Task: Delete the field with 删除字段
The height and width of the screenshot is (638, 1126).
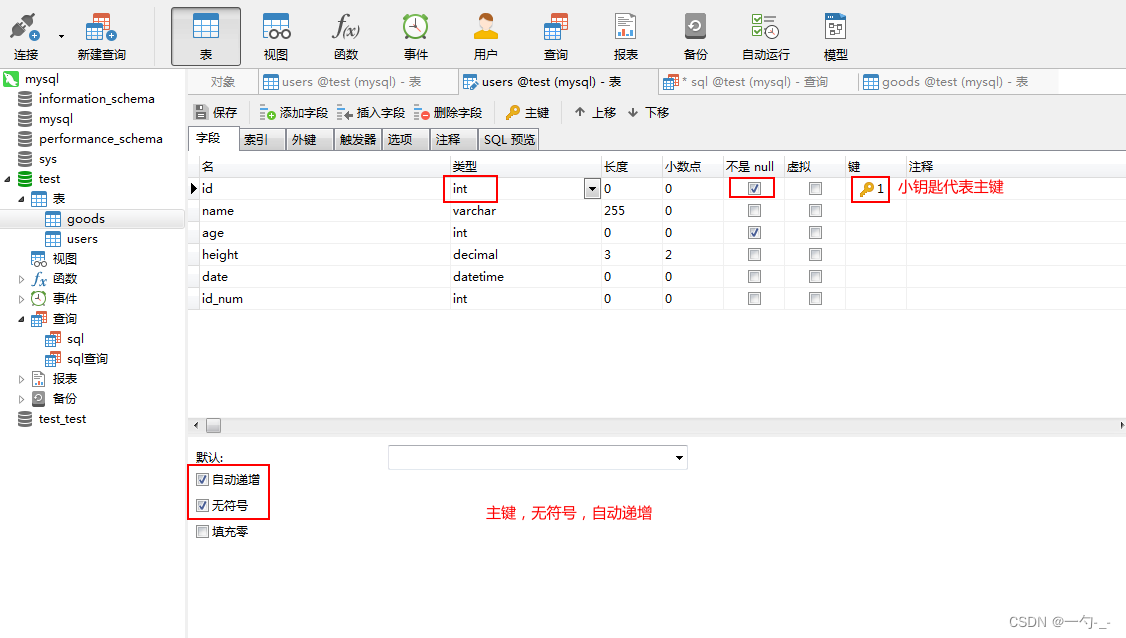Action: 447,113
